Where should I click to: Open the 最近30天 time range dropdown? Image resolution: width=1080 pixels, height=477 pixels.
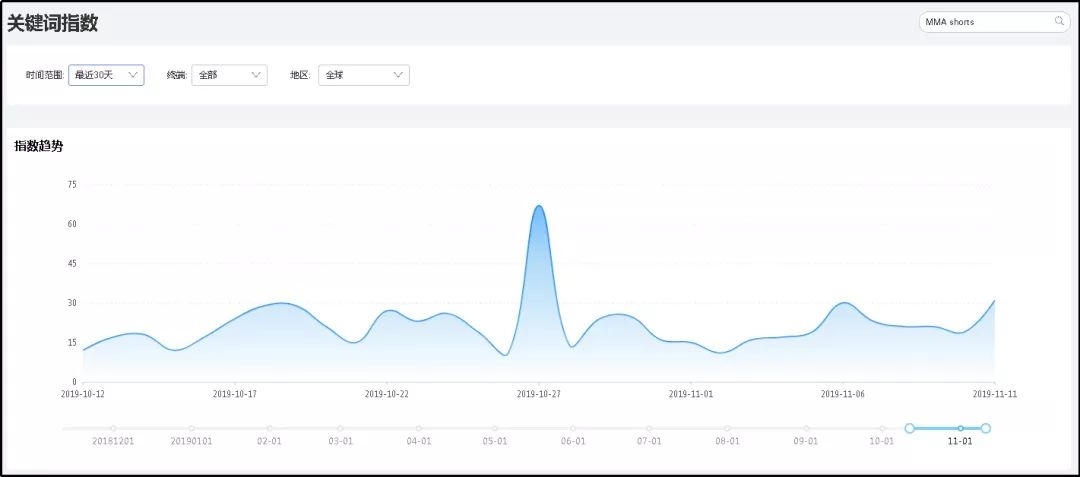coord(106,75)
